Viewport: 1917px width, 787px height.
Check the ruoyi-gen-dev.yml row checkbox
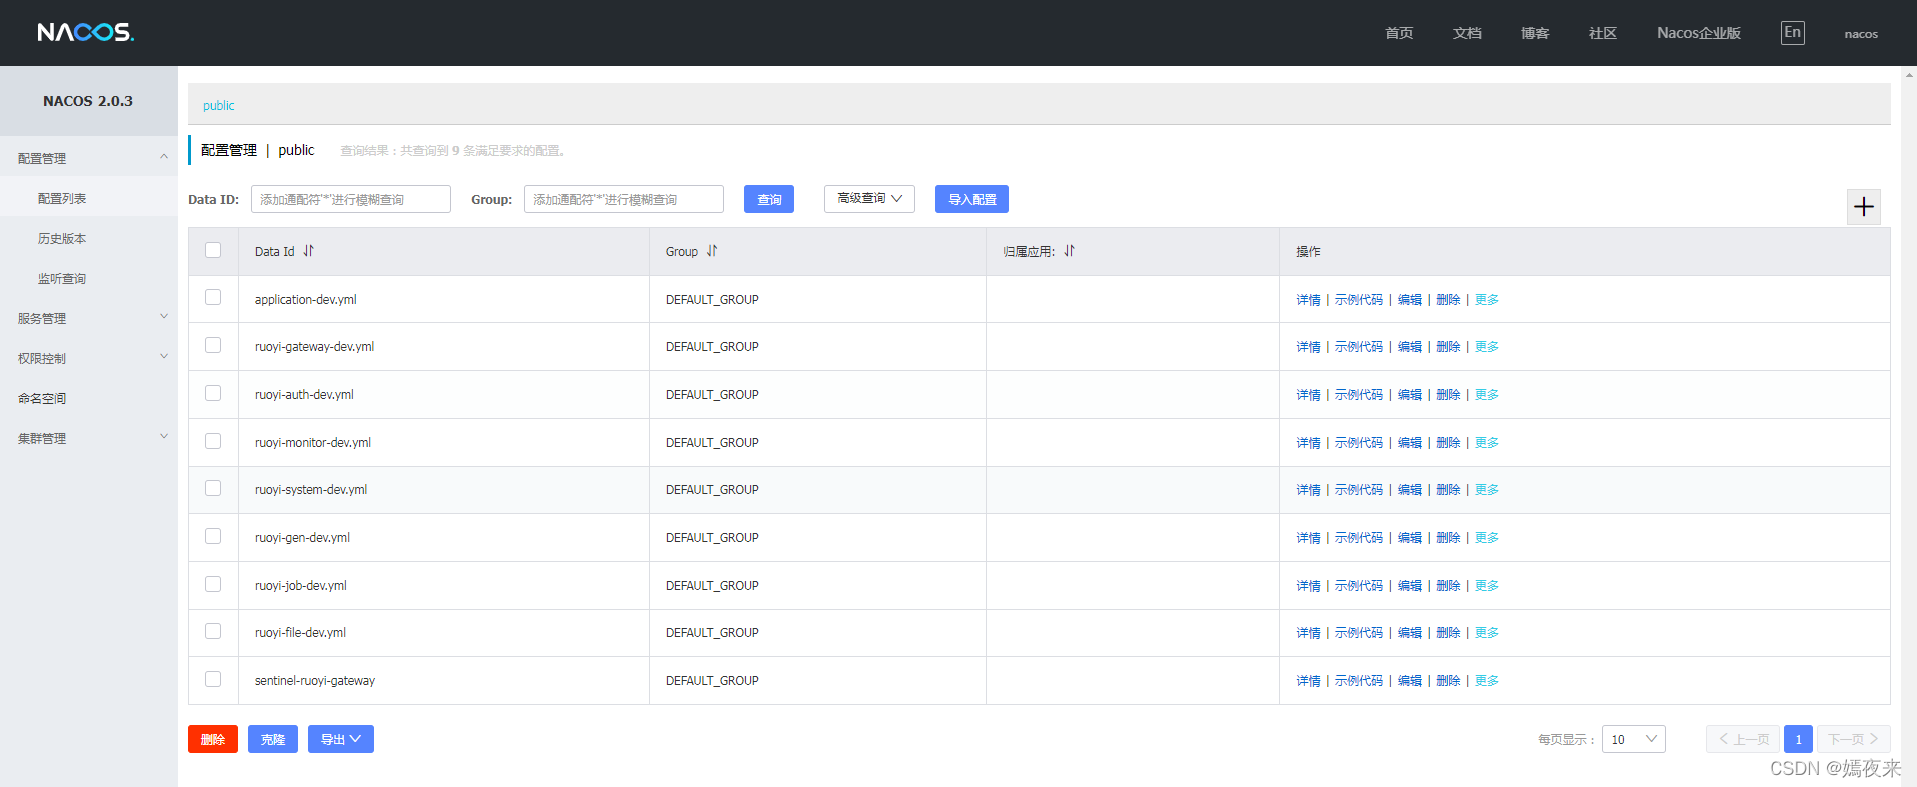click(x=213, y=536)
